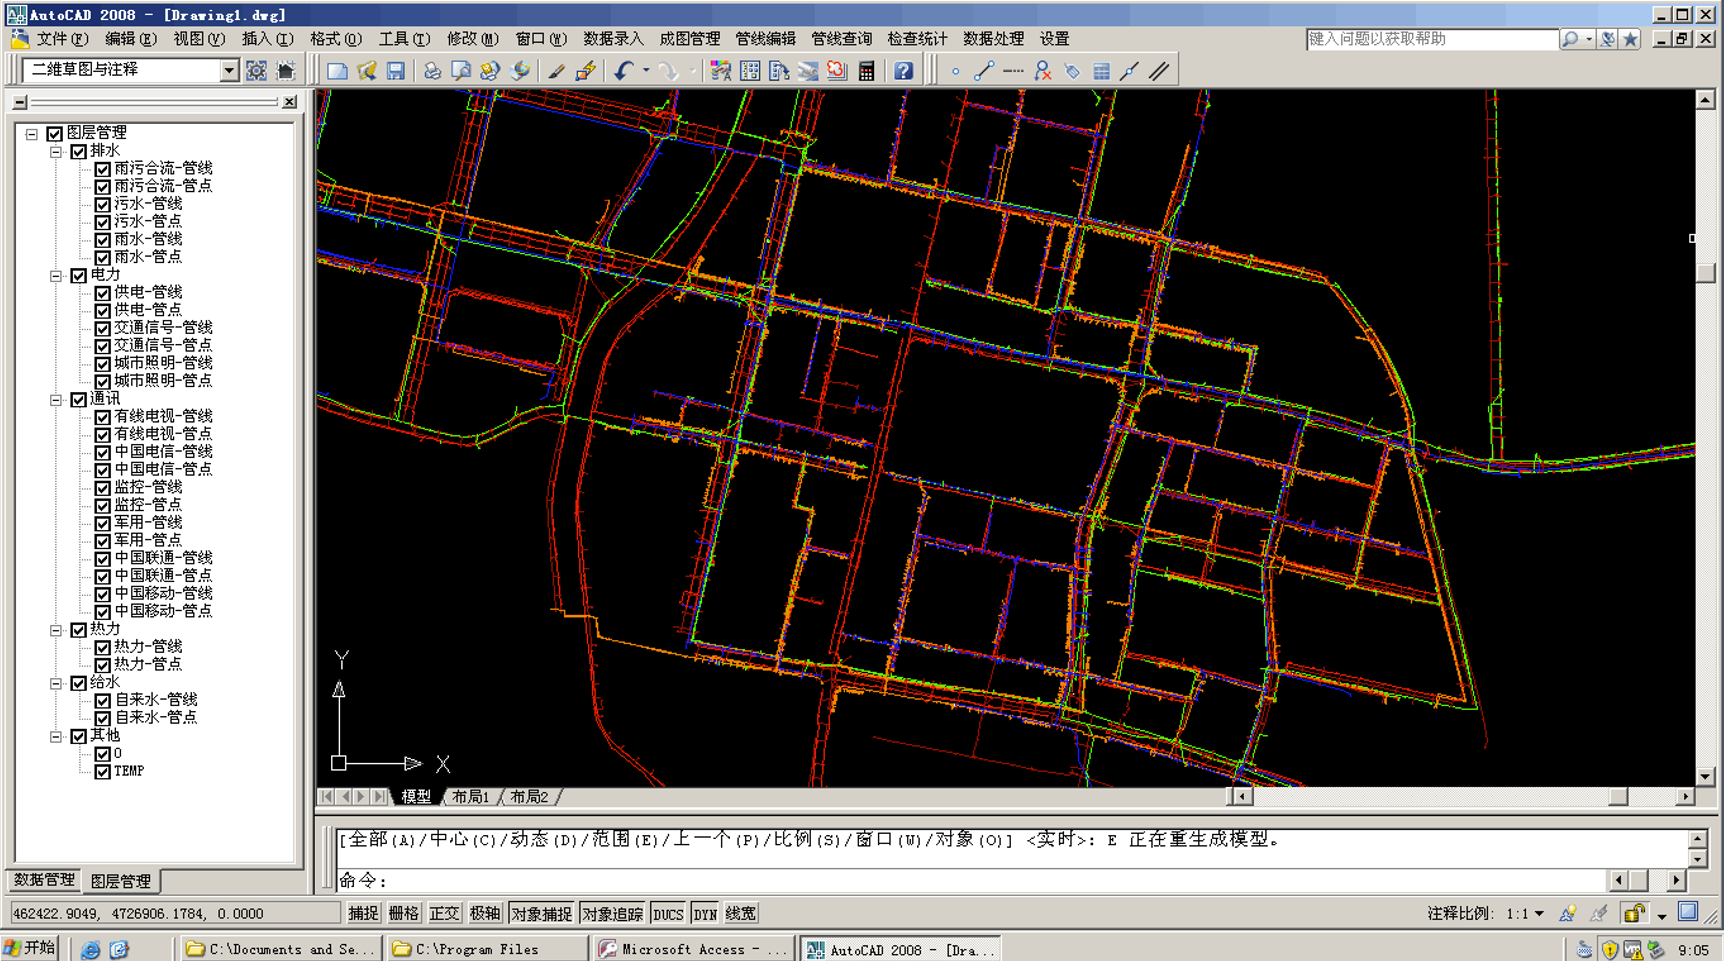Click the command window scroll up arrow
The width and height of the screenshot is (1724, 961).
tap(1698, 839)
